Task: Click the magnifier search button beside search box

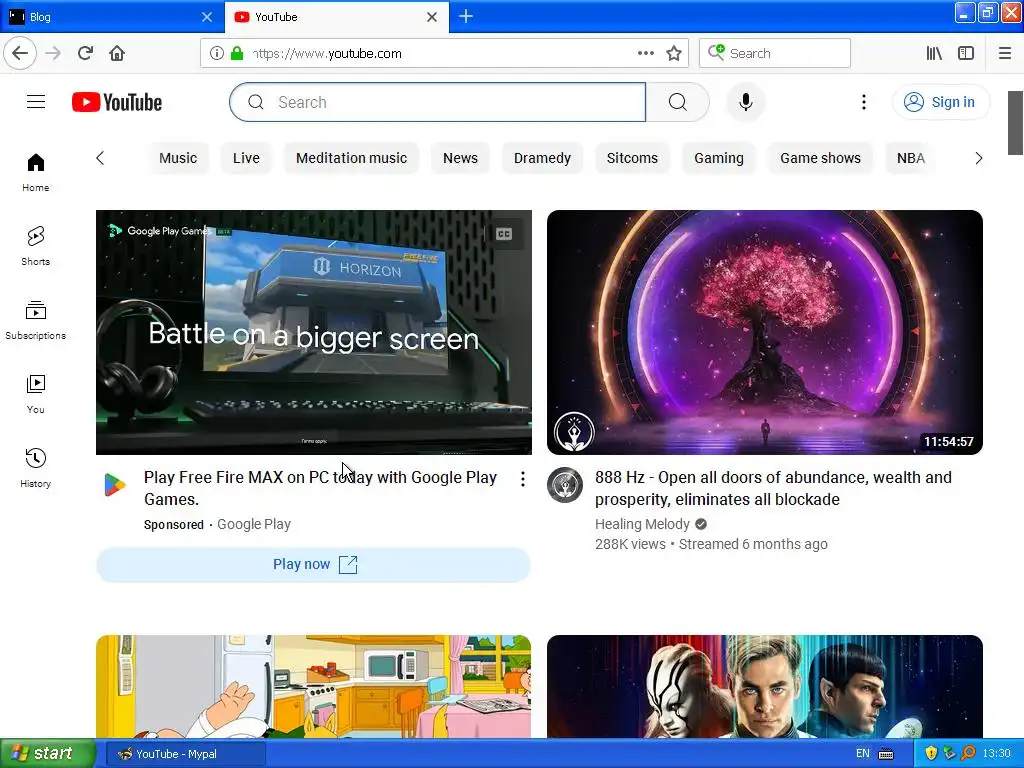Action: click(x=677, y=102)
